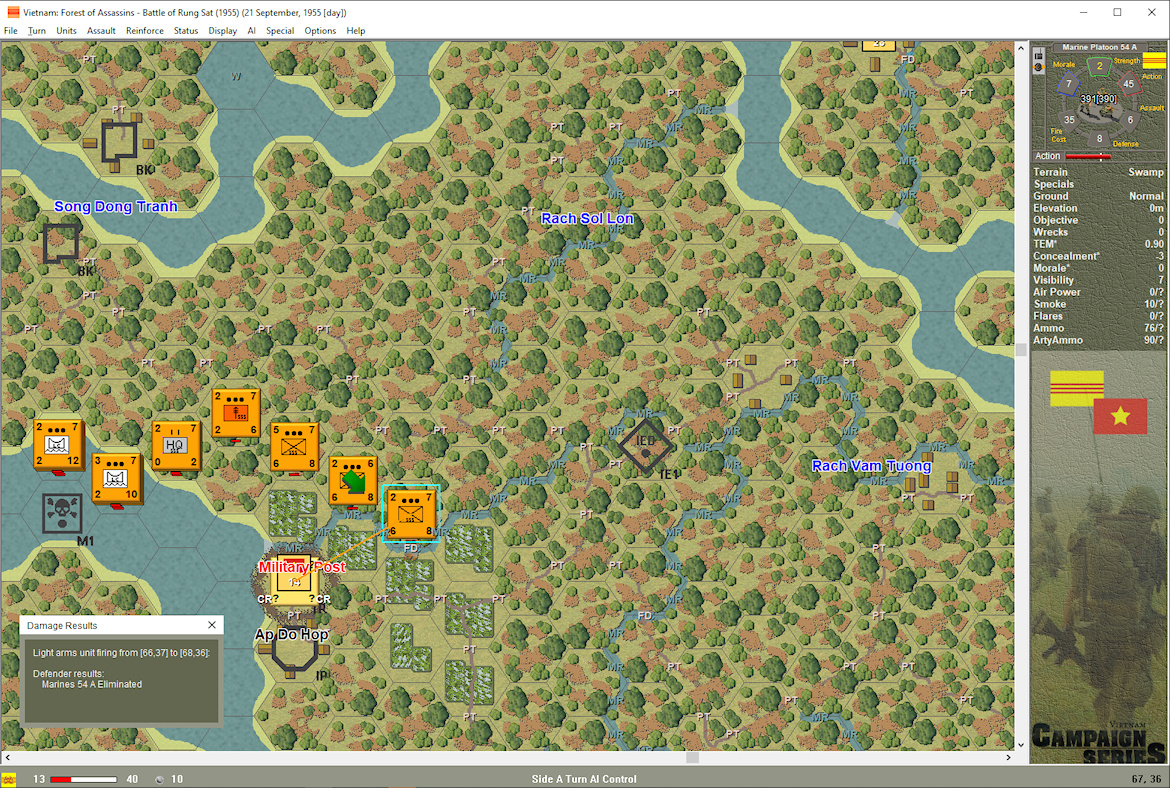1170x788 pixels.
Task: Click the 'Concealment' info row
Action: 1098,256
